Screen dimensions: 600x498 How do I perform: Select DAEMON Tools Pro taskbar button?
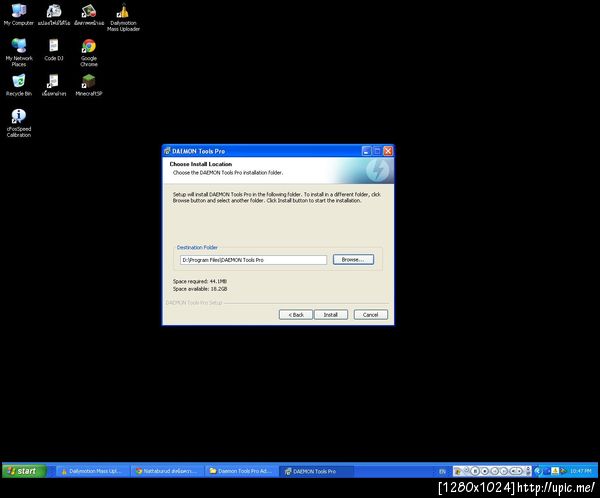[316, 471]
